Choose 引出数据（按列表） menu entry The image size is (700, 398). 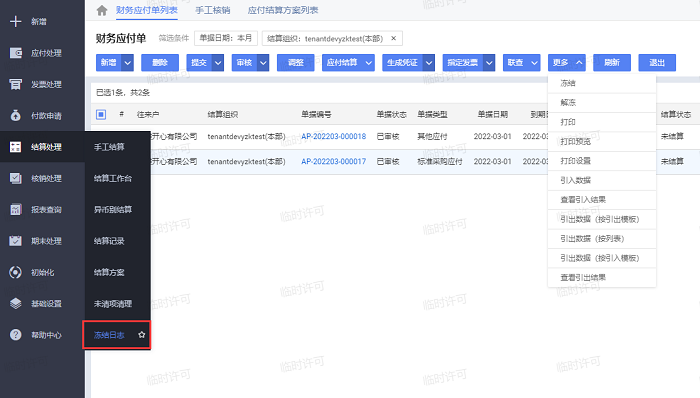(602, 239)
